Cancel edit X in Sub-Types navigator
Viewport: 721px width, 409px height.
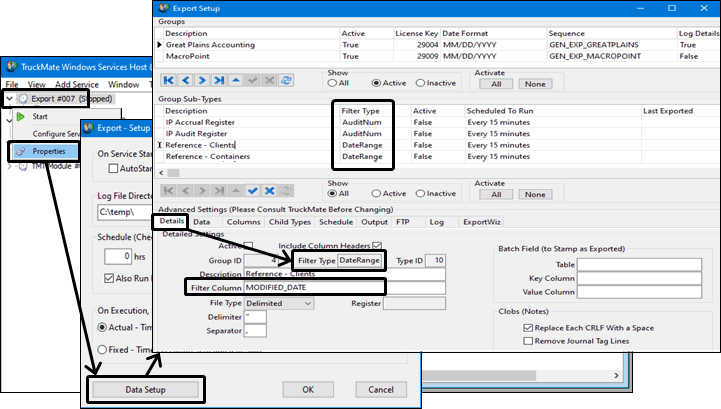coord(269,191)
